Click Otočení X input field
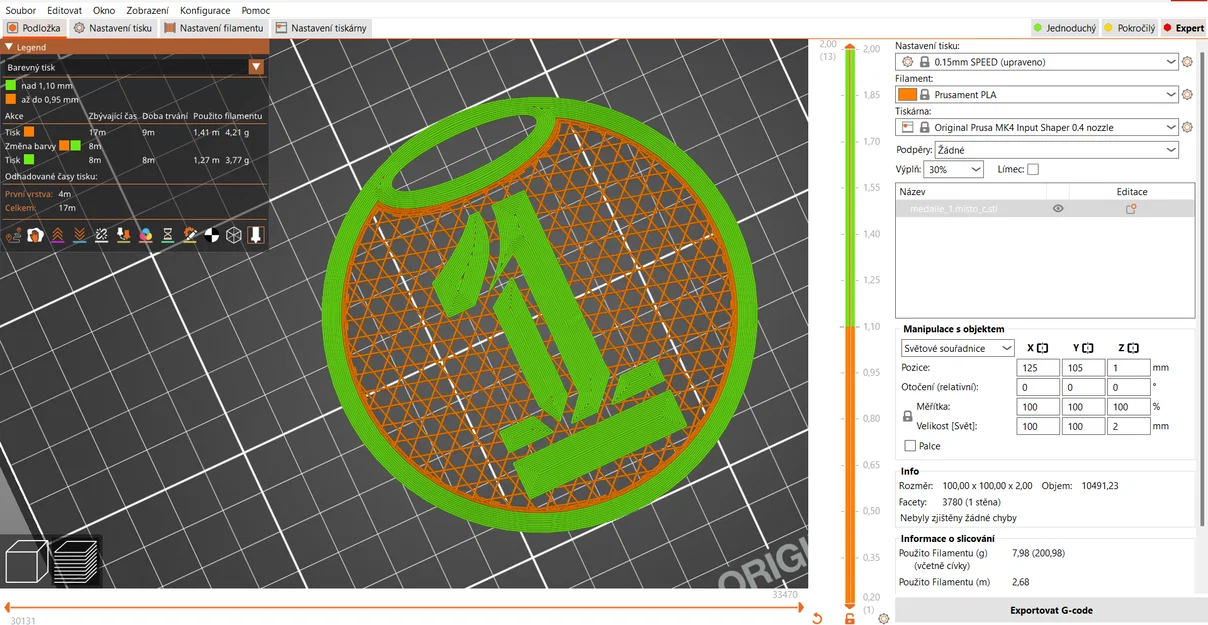 [1037, 387]
